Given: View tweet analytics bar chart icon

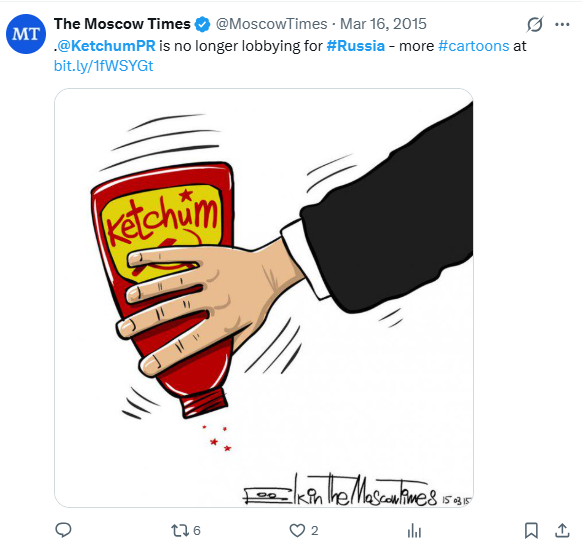Looking at the screenshot, I should pyautogui.click(x=414, y=530).
